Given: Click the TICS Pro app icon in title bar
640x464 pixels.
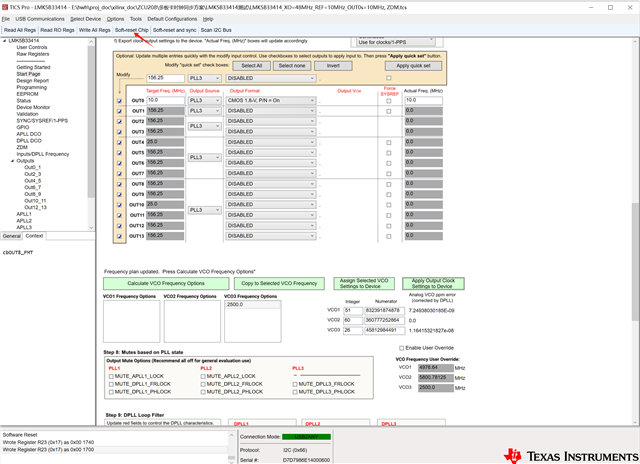Looking at the screenshot, I should pos(5,7).
